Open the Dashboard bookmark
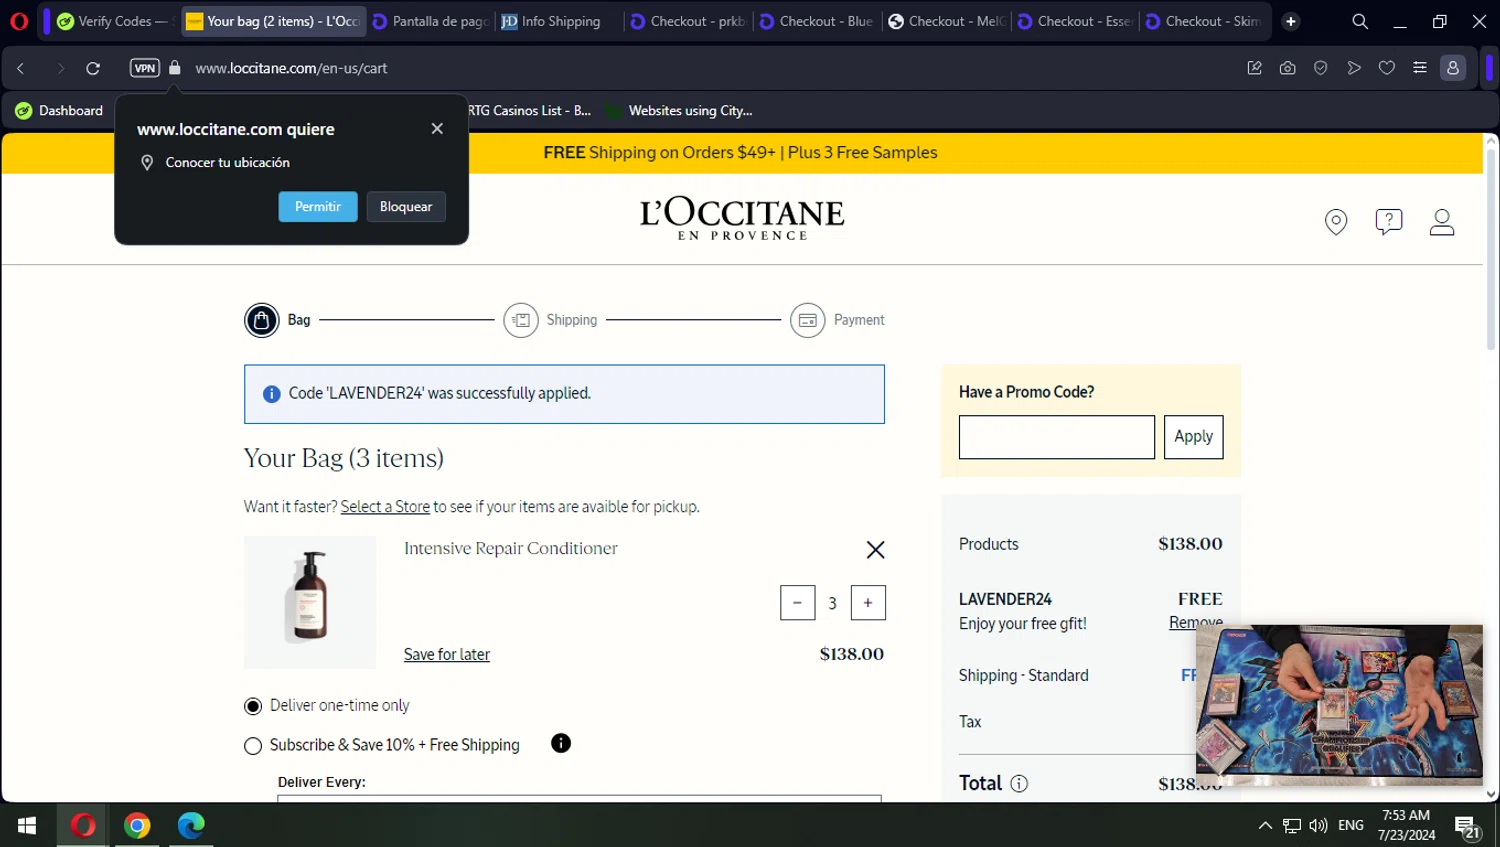 pos(59,110)
